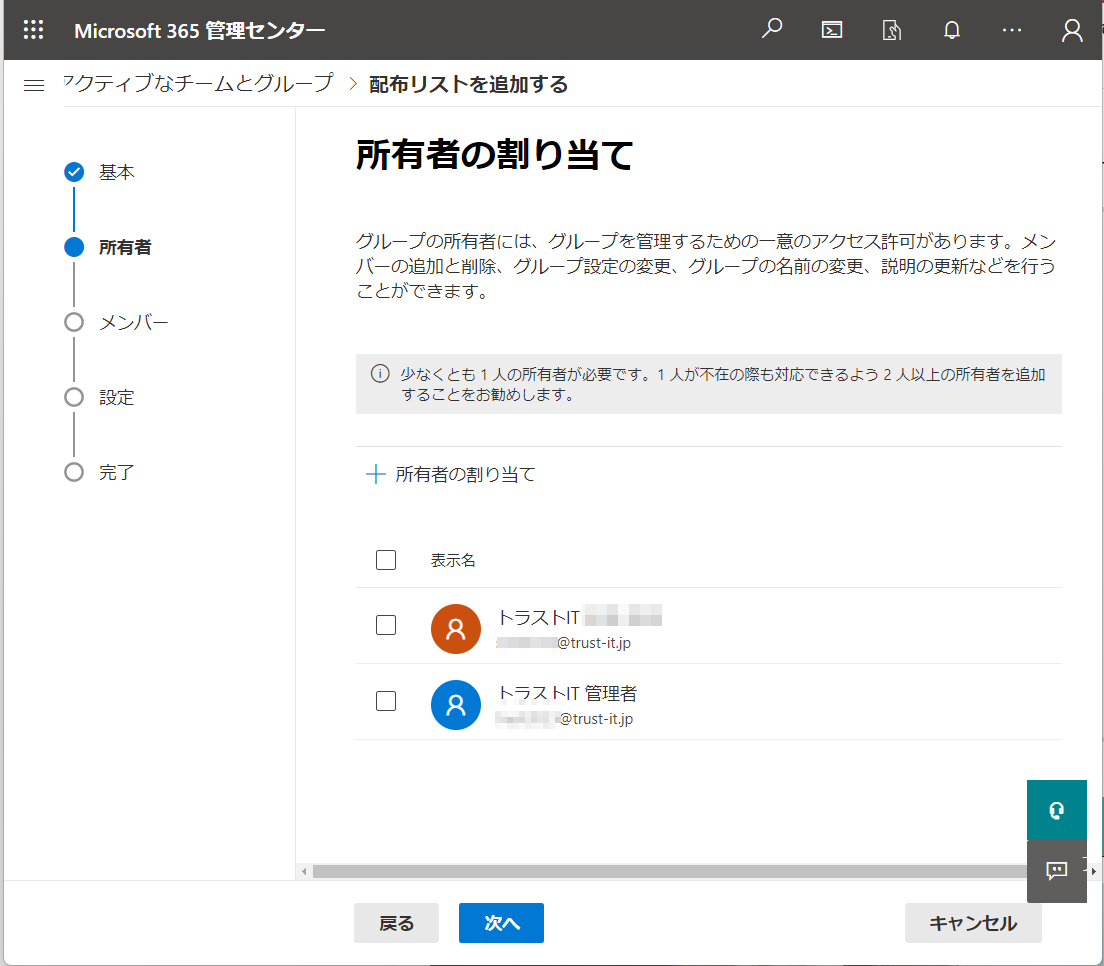Check the トラストIT 管理者 checkbox
This screenshot has width=1104, height=966.
tap(386, 701)
